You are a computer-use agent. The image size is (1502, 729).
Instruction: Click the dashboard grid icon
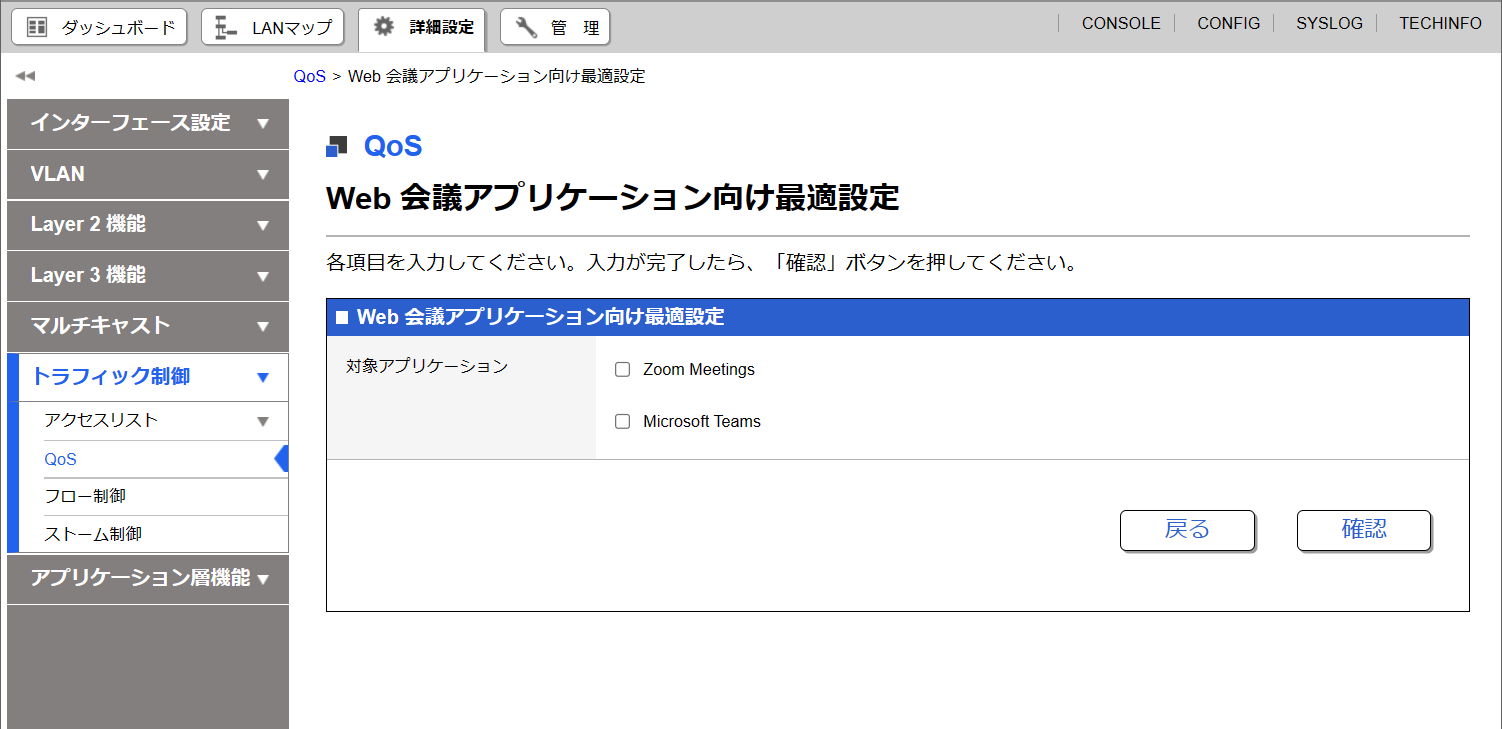(x=37, y=27)
